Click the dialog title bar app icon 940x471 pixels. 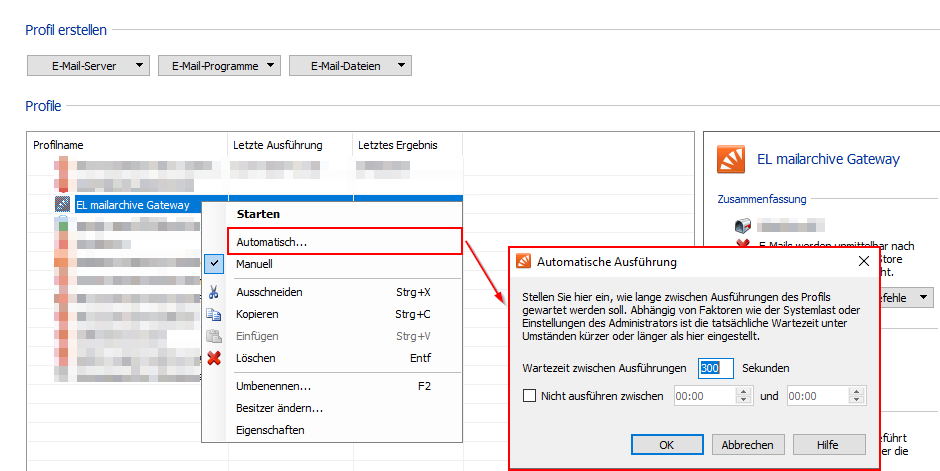523,262
